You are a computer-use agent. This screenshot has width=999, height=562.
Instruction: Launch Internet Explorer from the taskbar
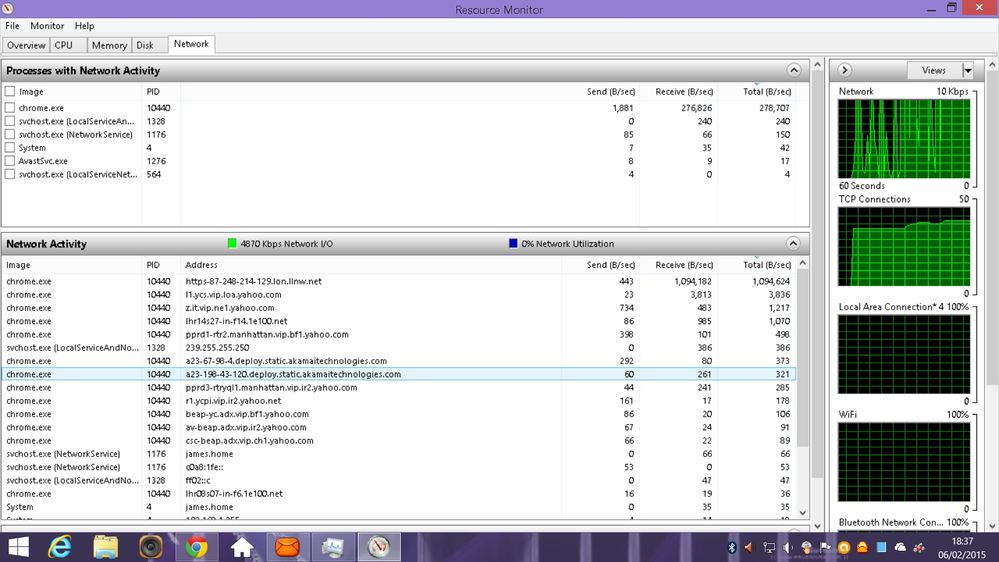(60, 547)
